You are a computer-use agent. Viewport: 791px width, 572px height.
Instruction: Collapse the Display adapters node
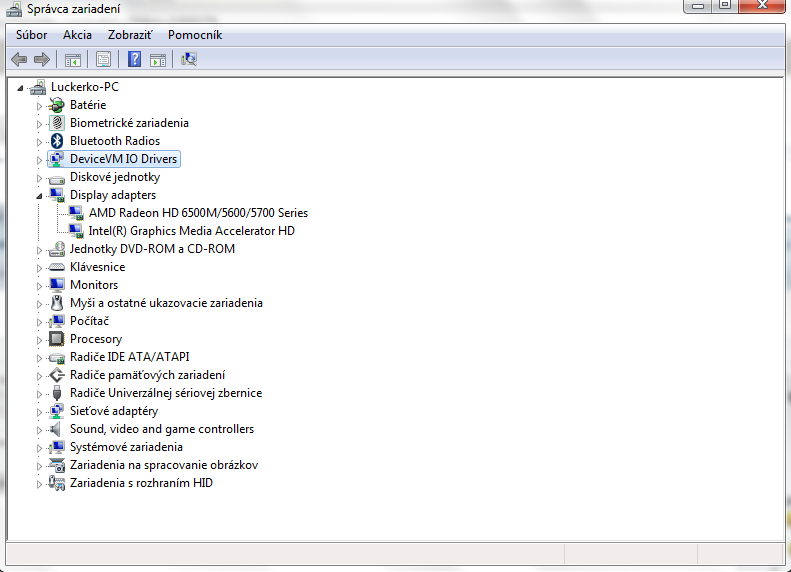39,196
